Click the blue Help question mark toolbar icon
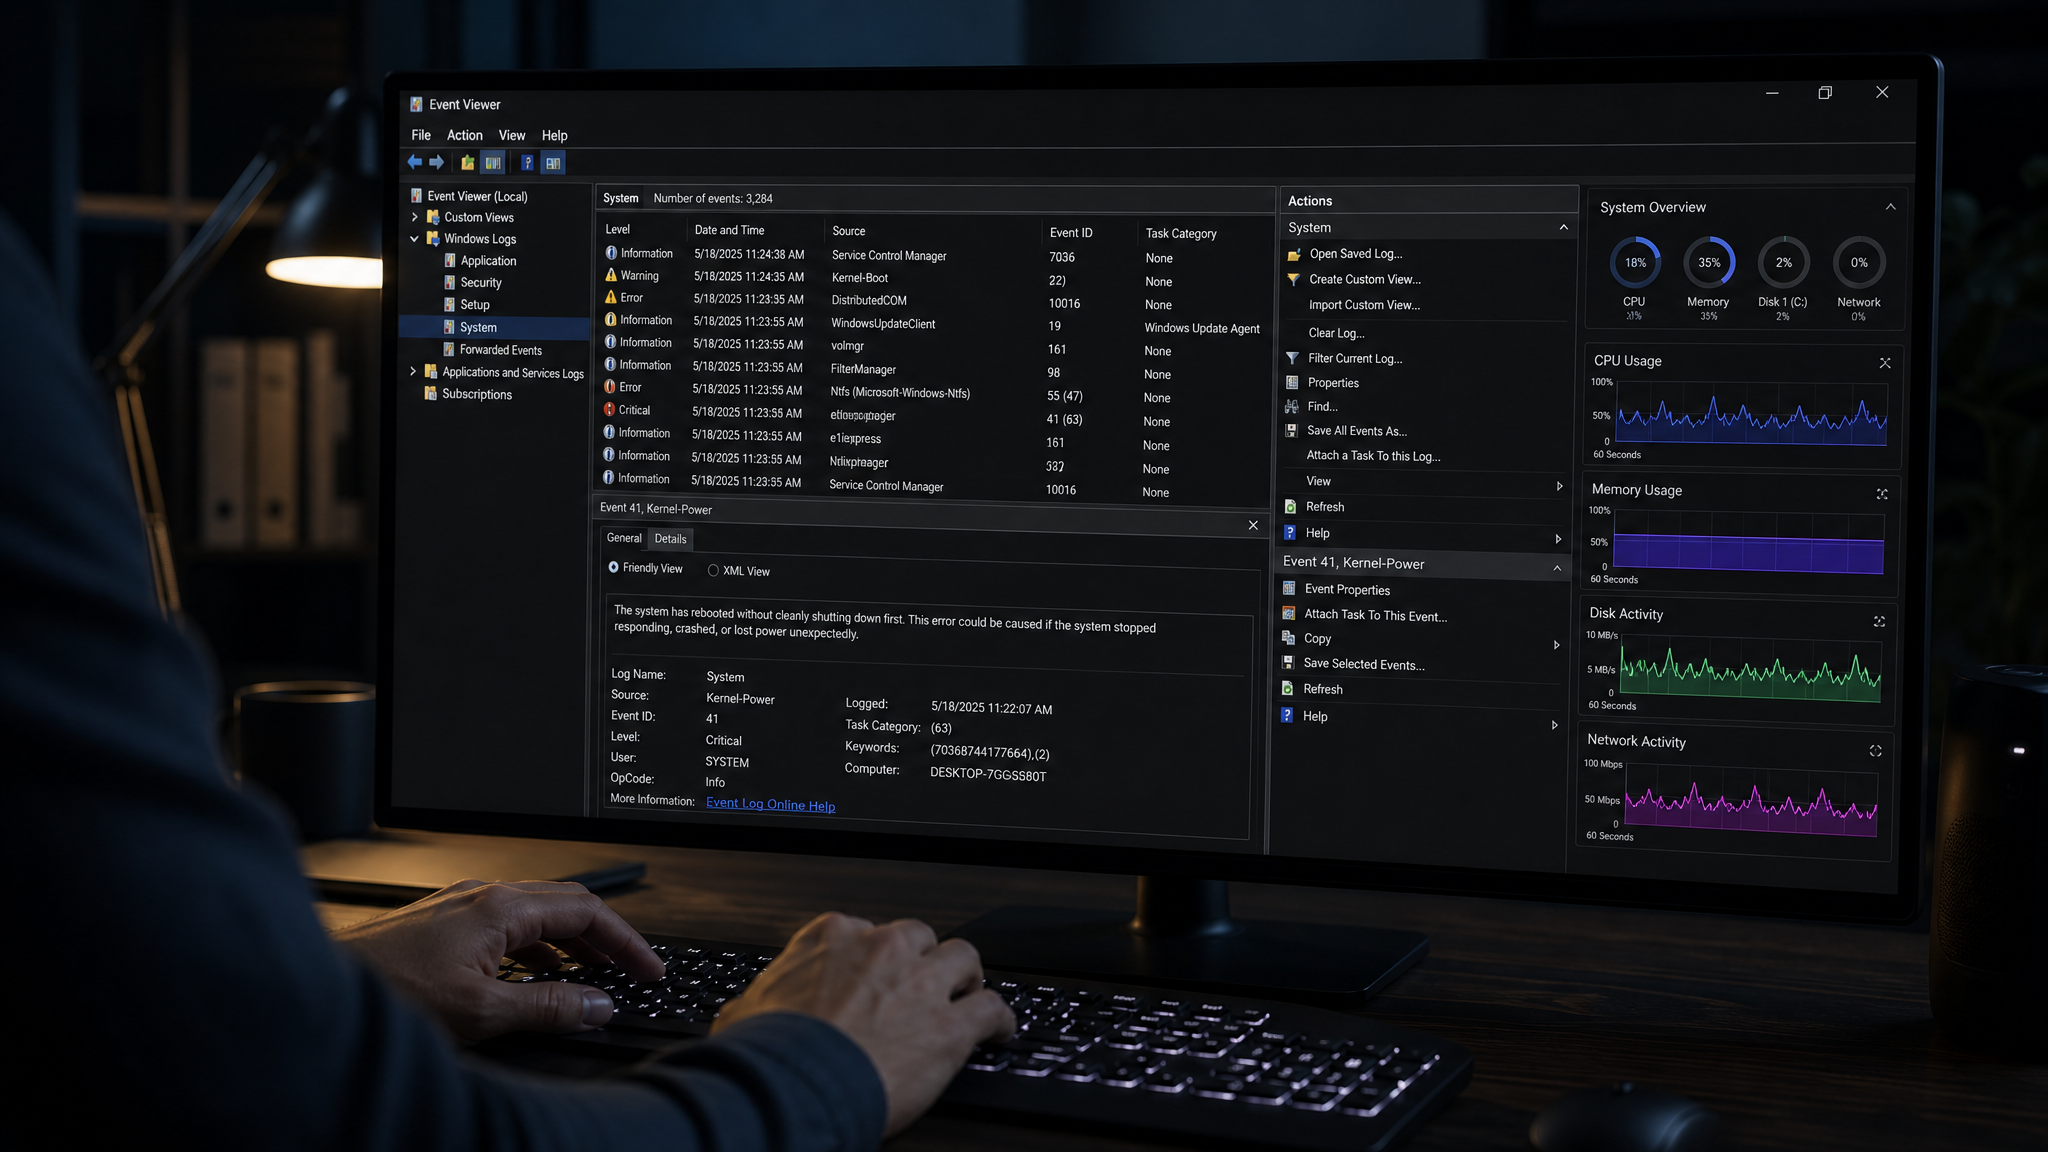The width and height of the screenshot is (2048, 1152). click(x=527, y=162)
